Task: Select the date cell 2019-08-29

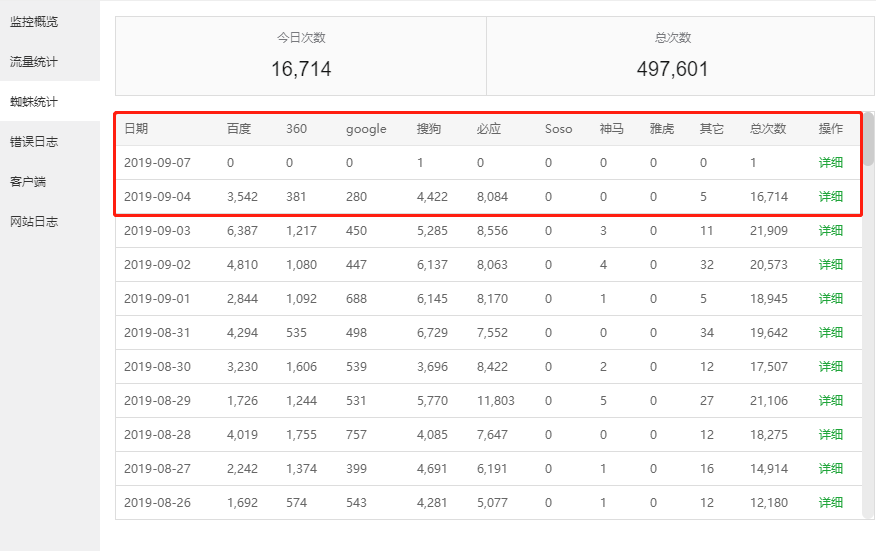Action: pos(157,401)
